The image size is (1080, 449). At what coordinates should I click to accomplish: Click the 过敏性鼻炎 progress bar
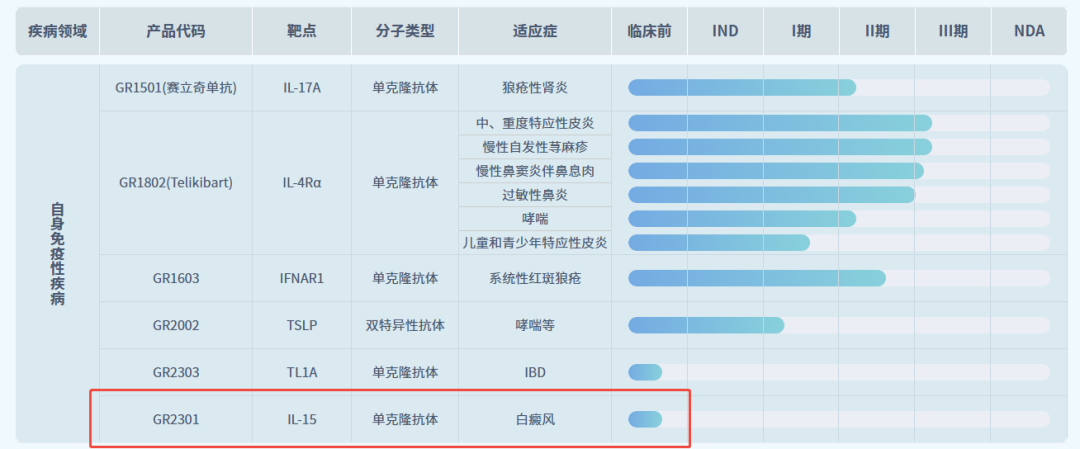click(839, 195)
